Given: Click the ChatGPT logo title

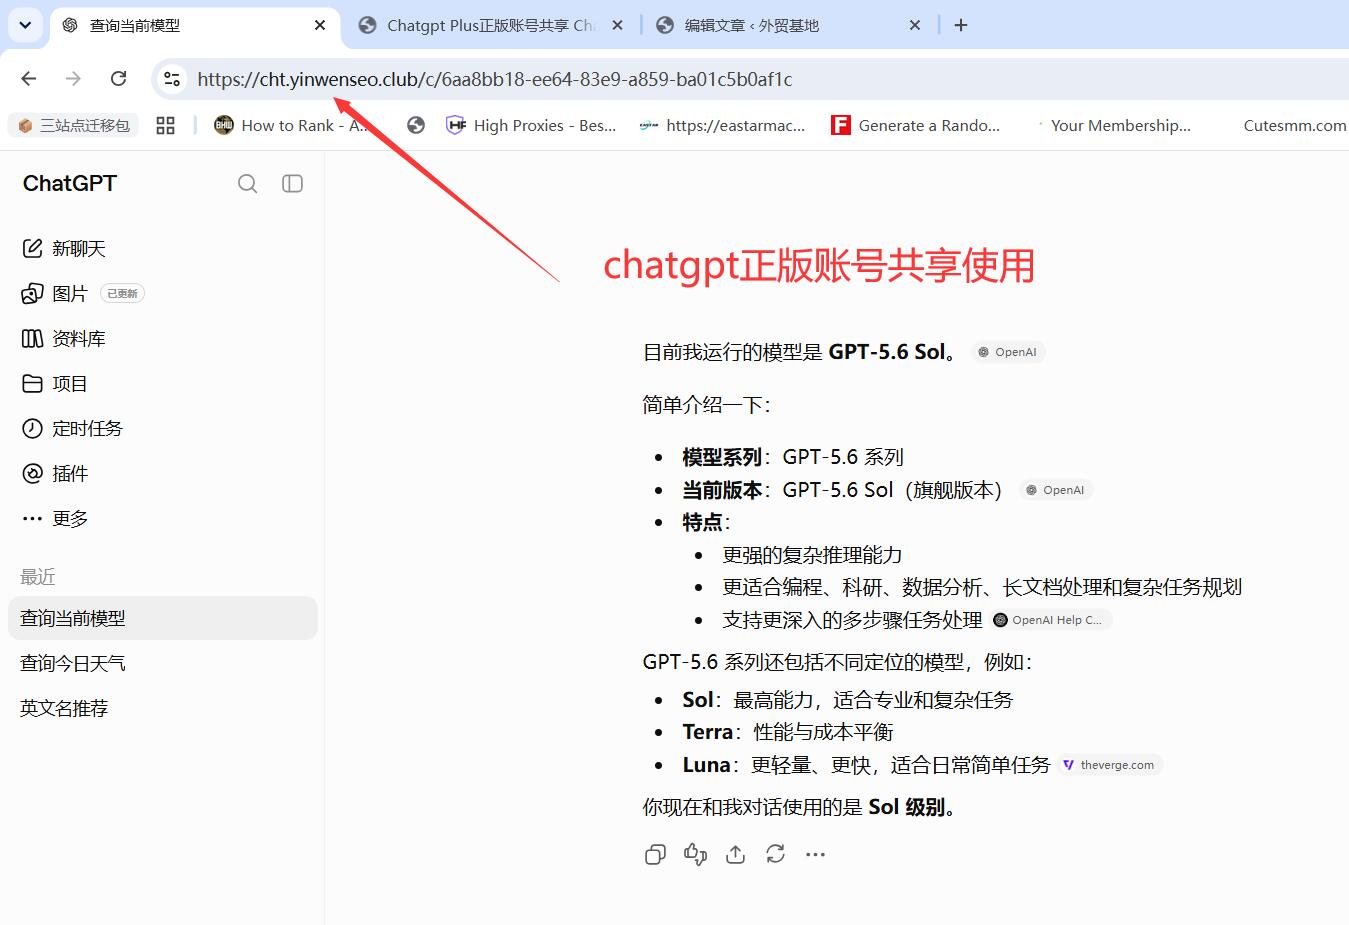Looking at the screenshot, I should tap(70, 183).
